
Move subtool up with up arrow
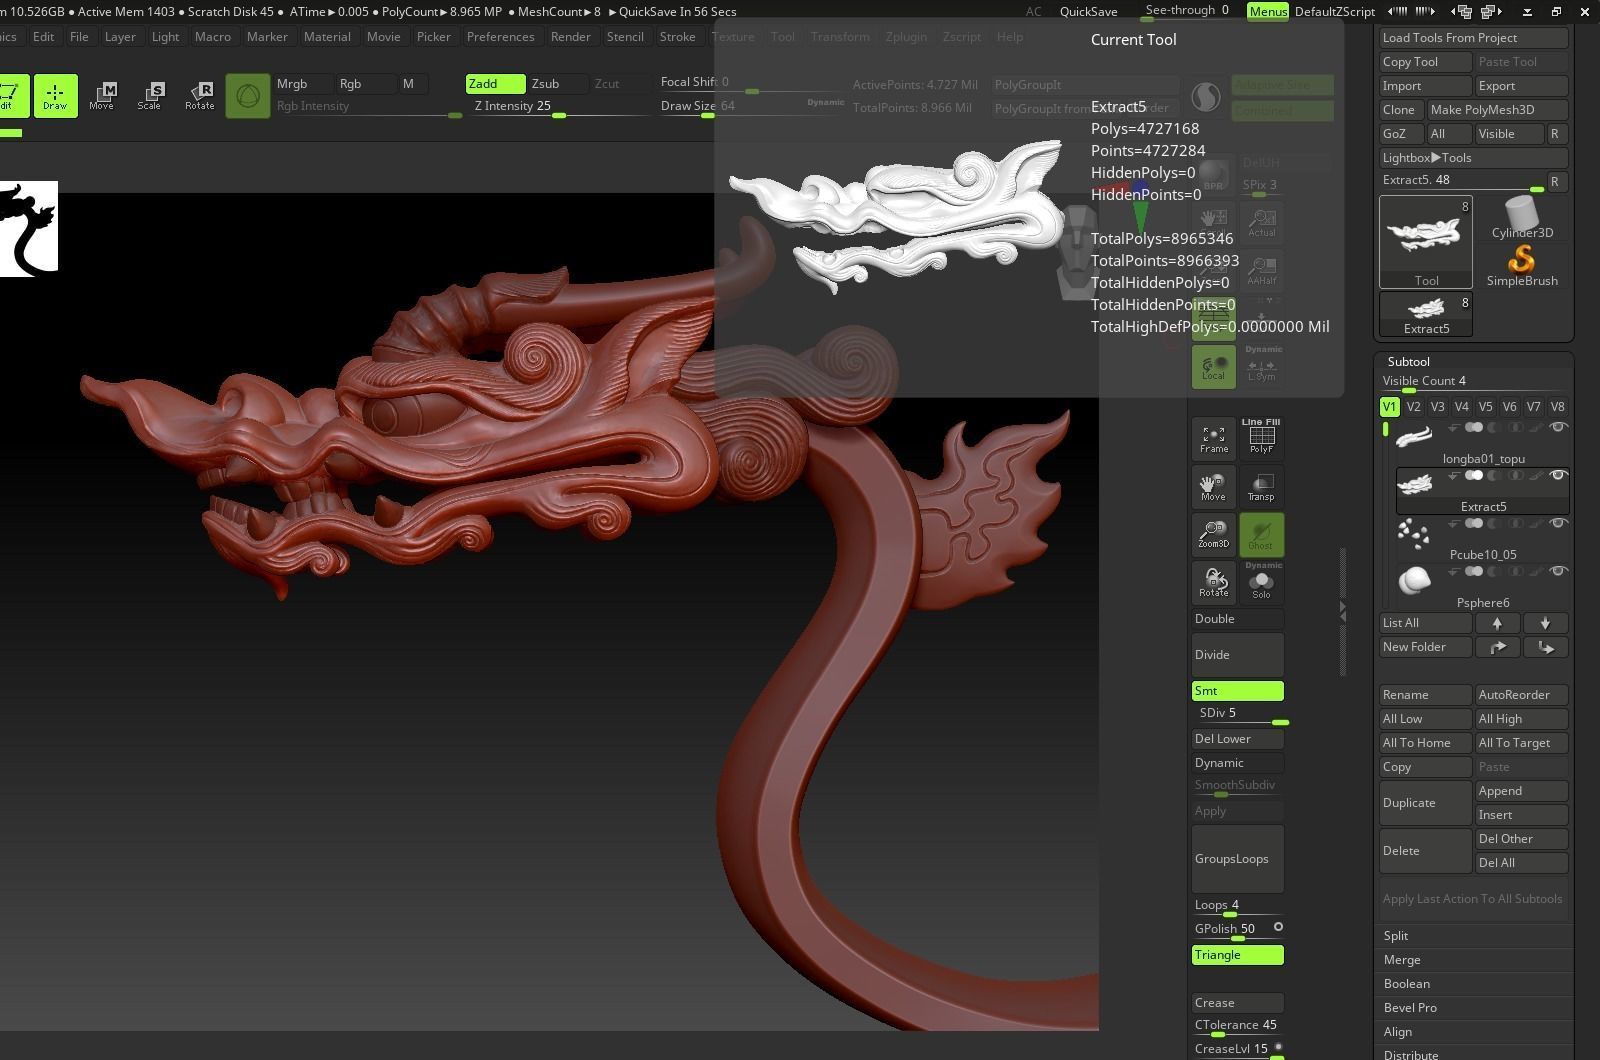1497,623
